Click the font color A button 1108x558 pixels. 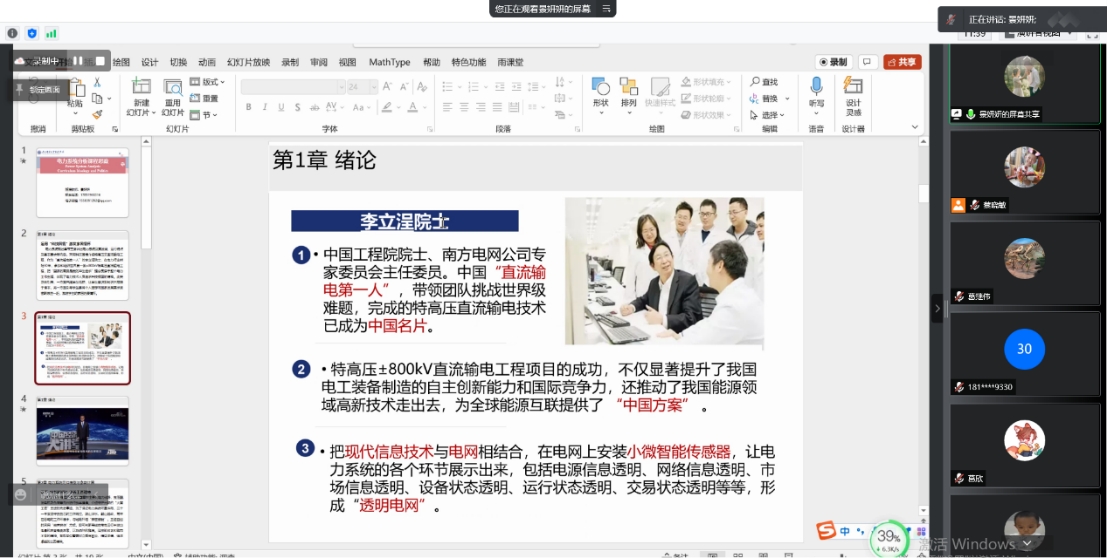413,107
